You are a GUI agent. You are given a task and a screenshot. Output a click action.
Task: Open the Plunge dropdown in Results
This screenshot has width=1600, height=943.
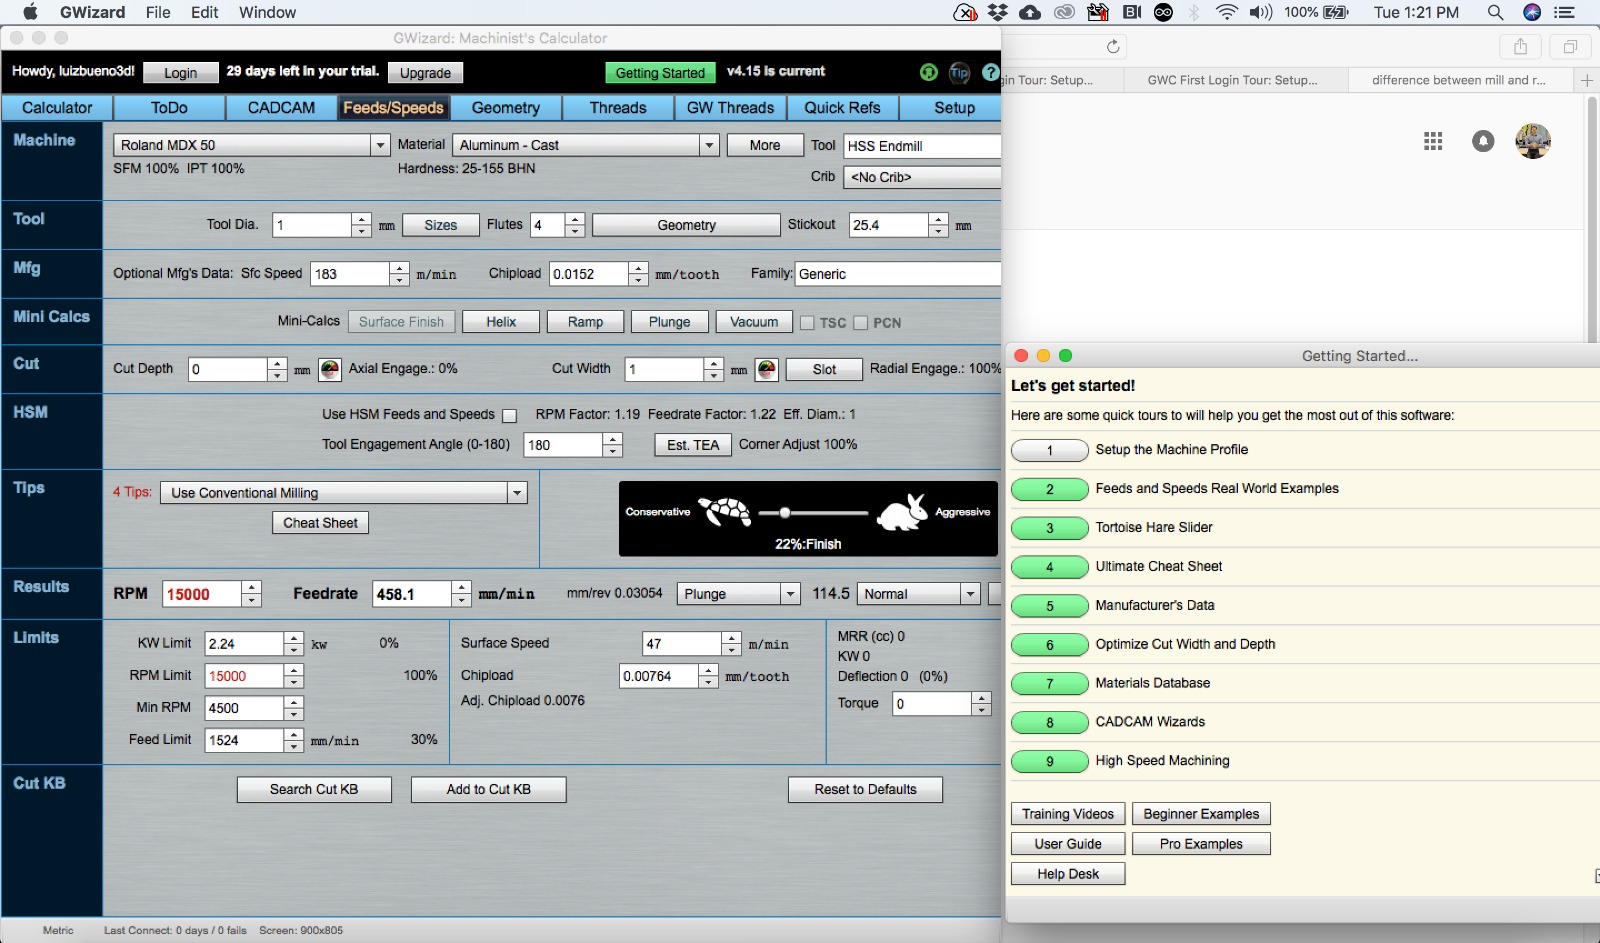[x=739, y=594]
